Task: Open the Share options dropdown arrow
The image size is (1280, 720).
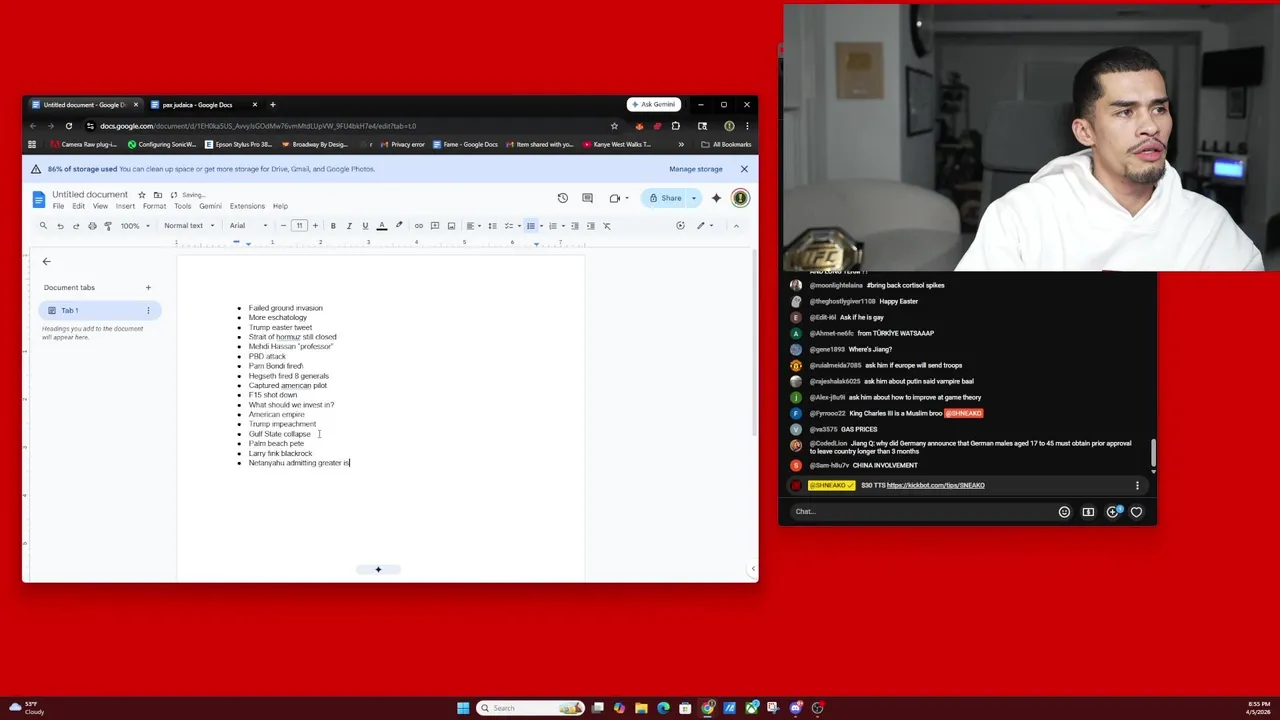Action: tap(694, 198)
